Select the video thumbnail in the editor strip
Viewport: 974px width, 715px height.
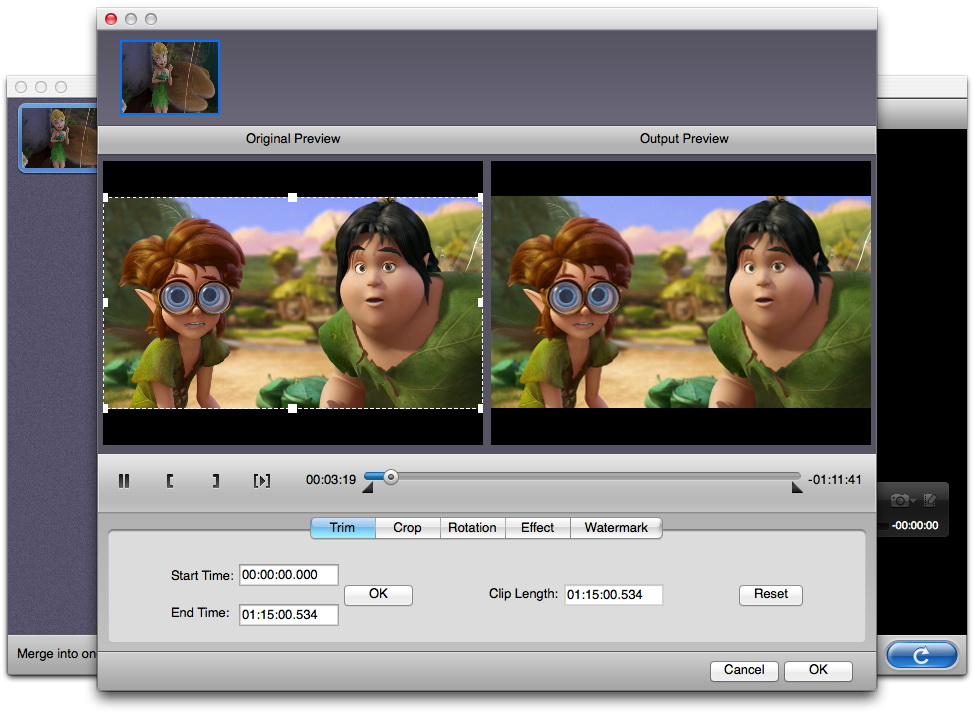[170, 78]
